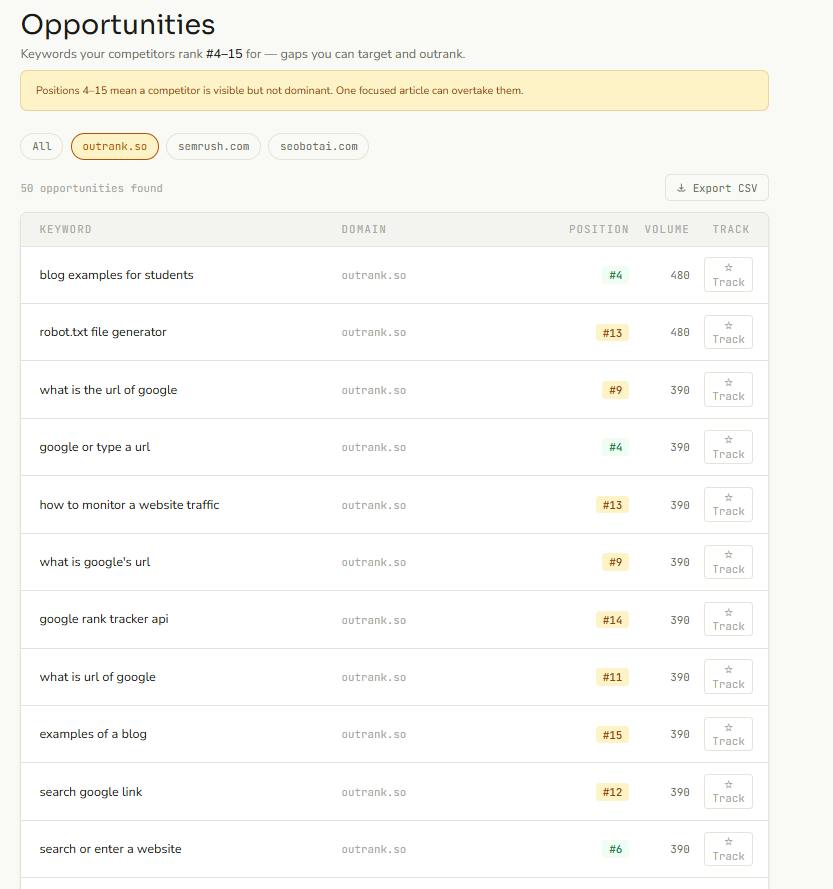Filter by semrush.com domain
833x889 pixels.
(213, 146)
